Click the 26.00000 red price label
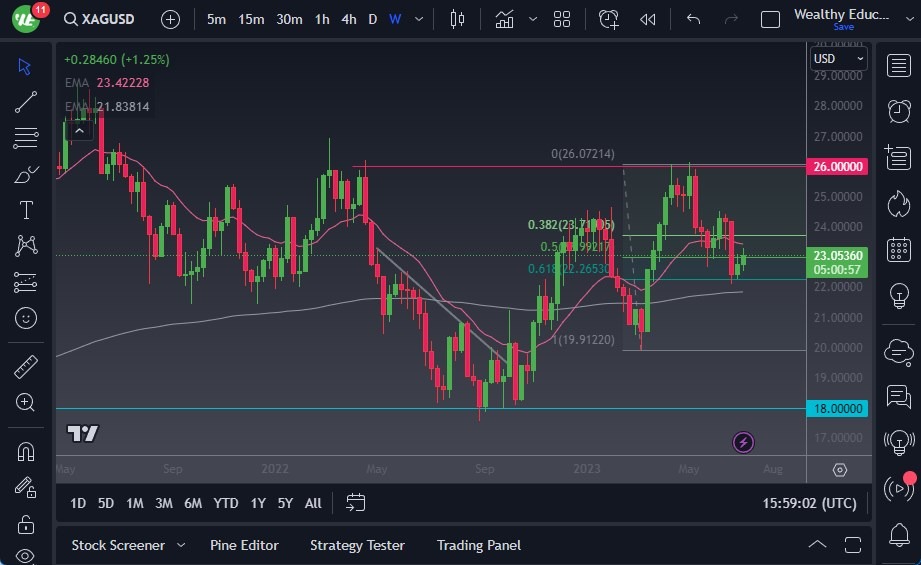Image resolution: width=921 pixels, height=565 pixels. 838,166
